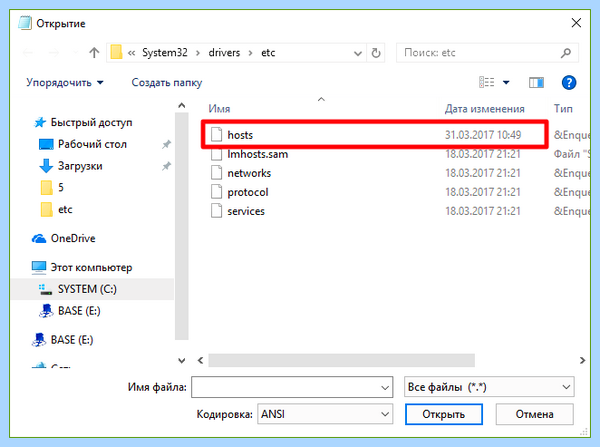Click the Quick access star icon
600x447 pixels.
point(40,122)
